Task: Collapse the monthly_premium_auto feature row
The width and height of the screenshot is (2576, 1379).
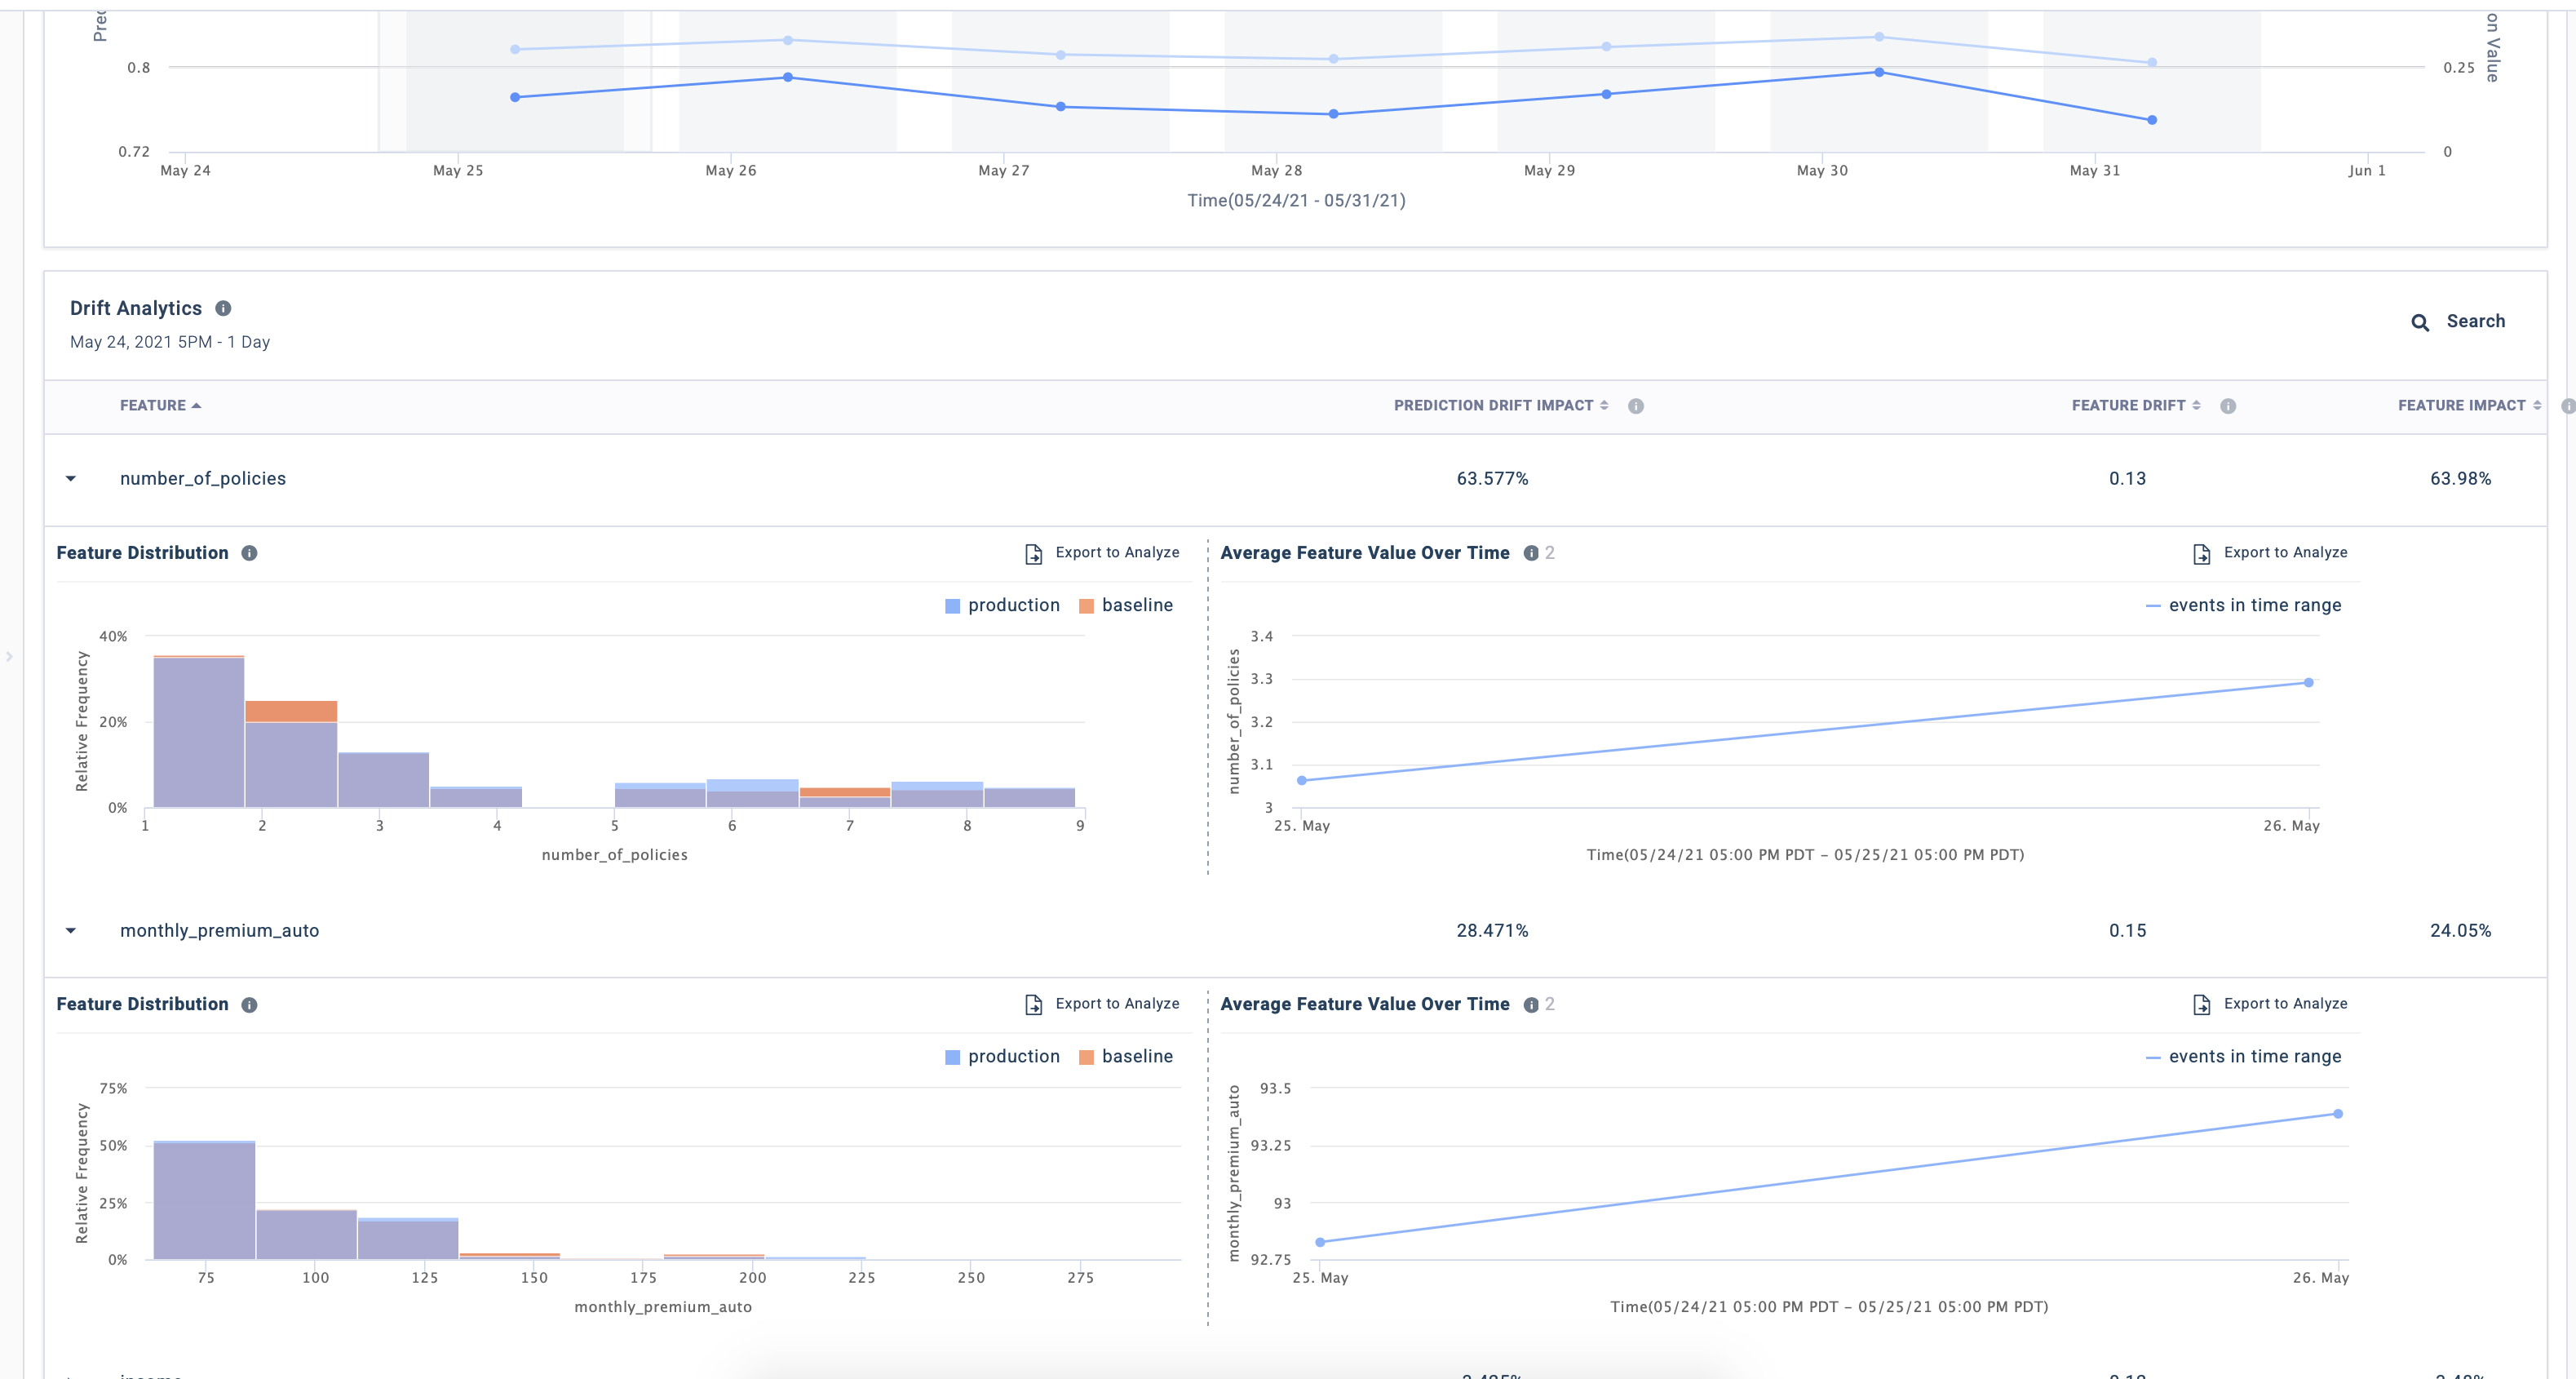Action: coord(71,931)
